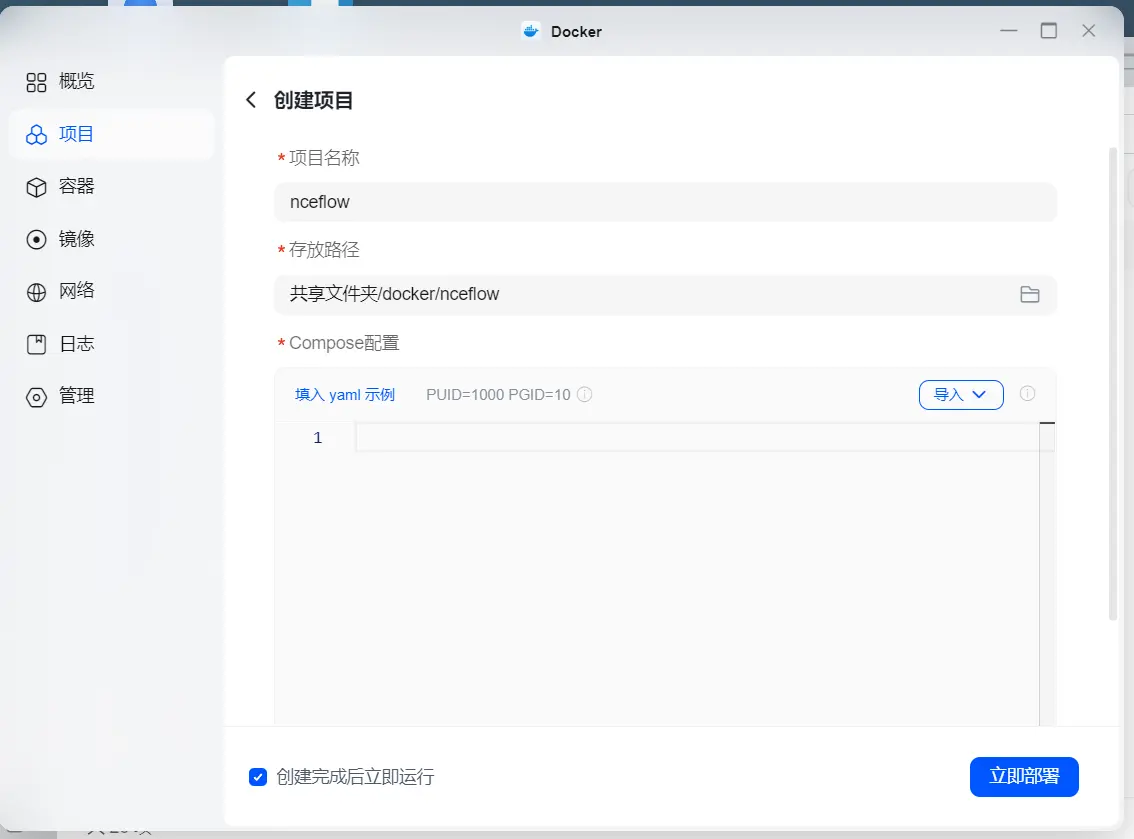Click the Compose配置 label
Image resolution: width=1134 pixels, height=839 pixels.
click(344, 343)
